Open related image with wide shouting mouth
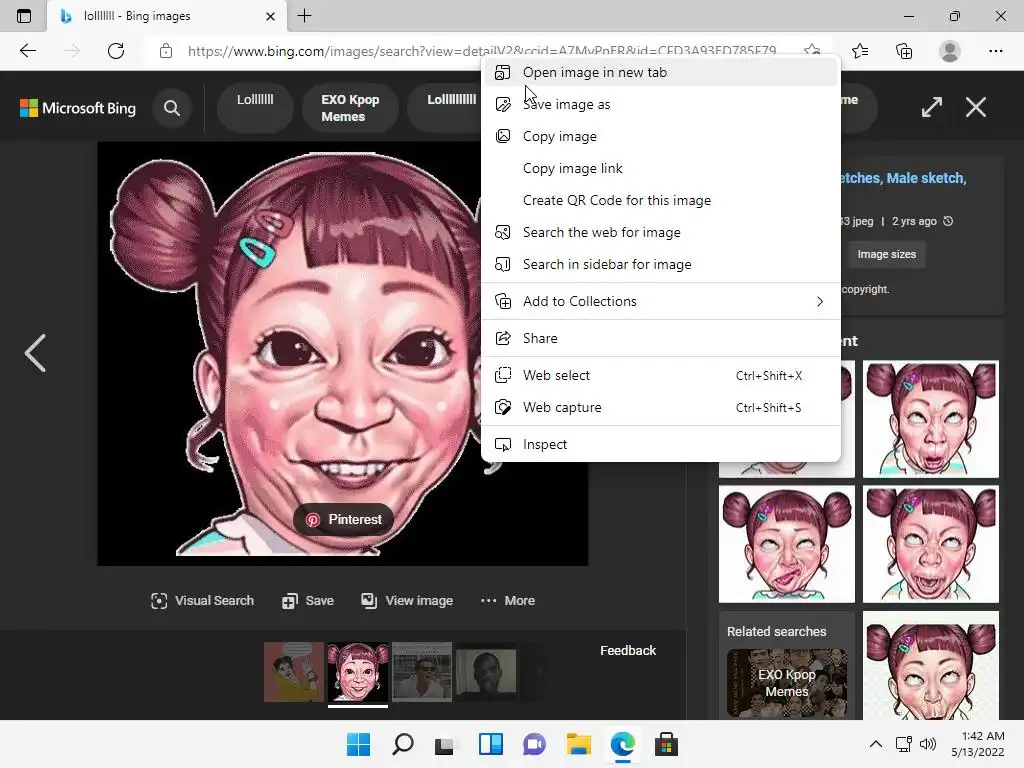 pyautogui.click(x=931, y=544)
